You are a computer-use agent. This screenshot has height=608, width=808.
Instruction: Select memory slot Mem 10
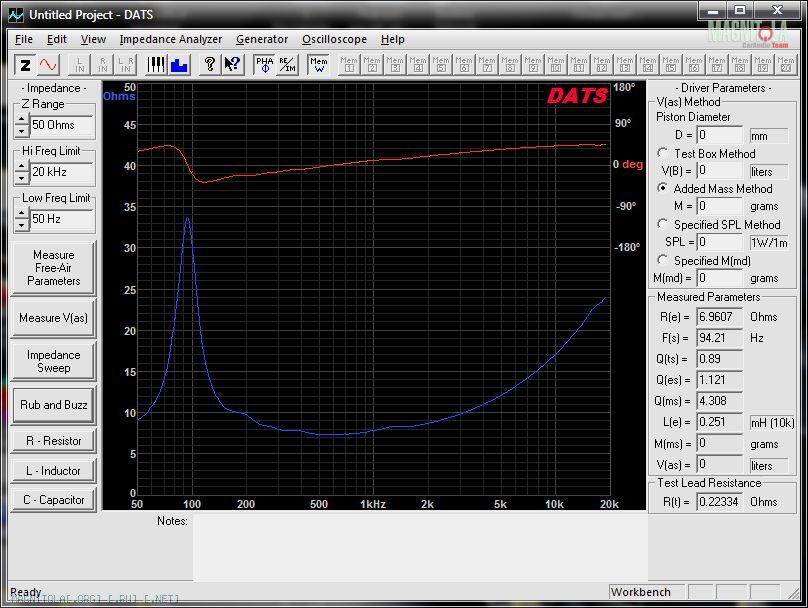(556, 65)
